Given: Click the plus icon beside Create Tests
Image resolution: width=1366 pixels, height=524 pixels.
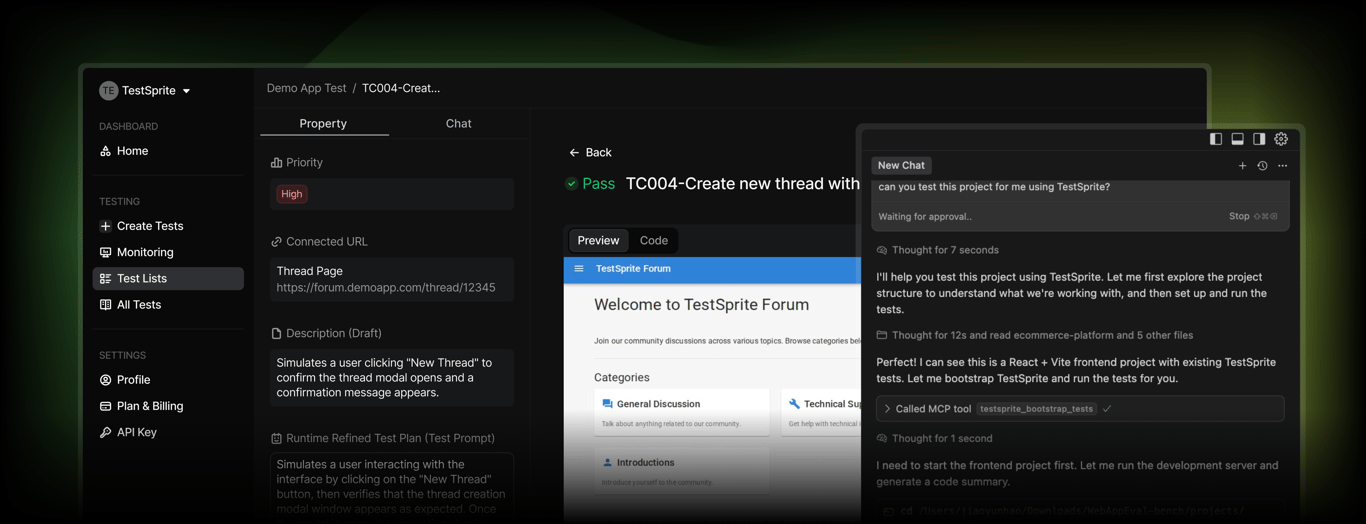Looking at the screenshot, I should [x=105, y=226].
